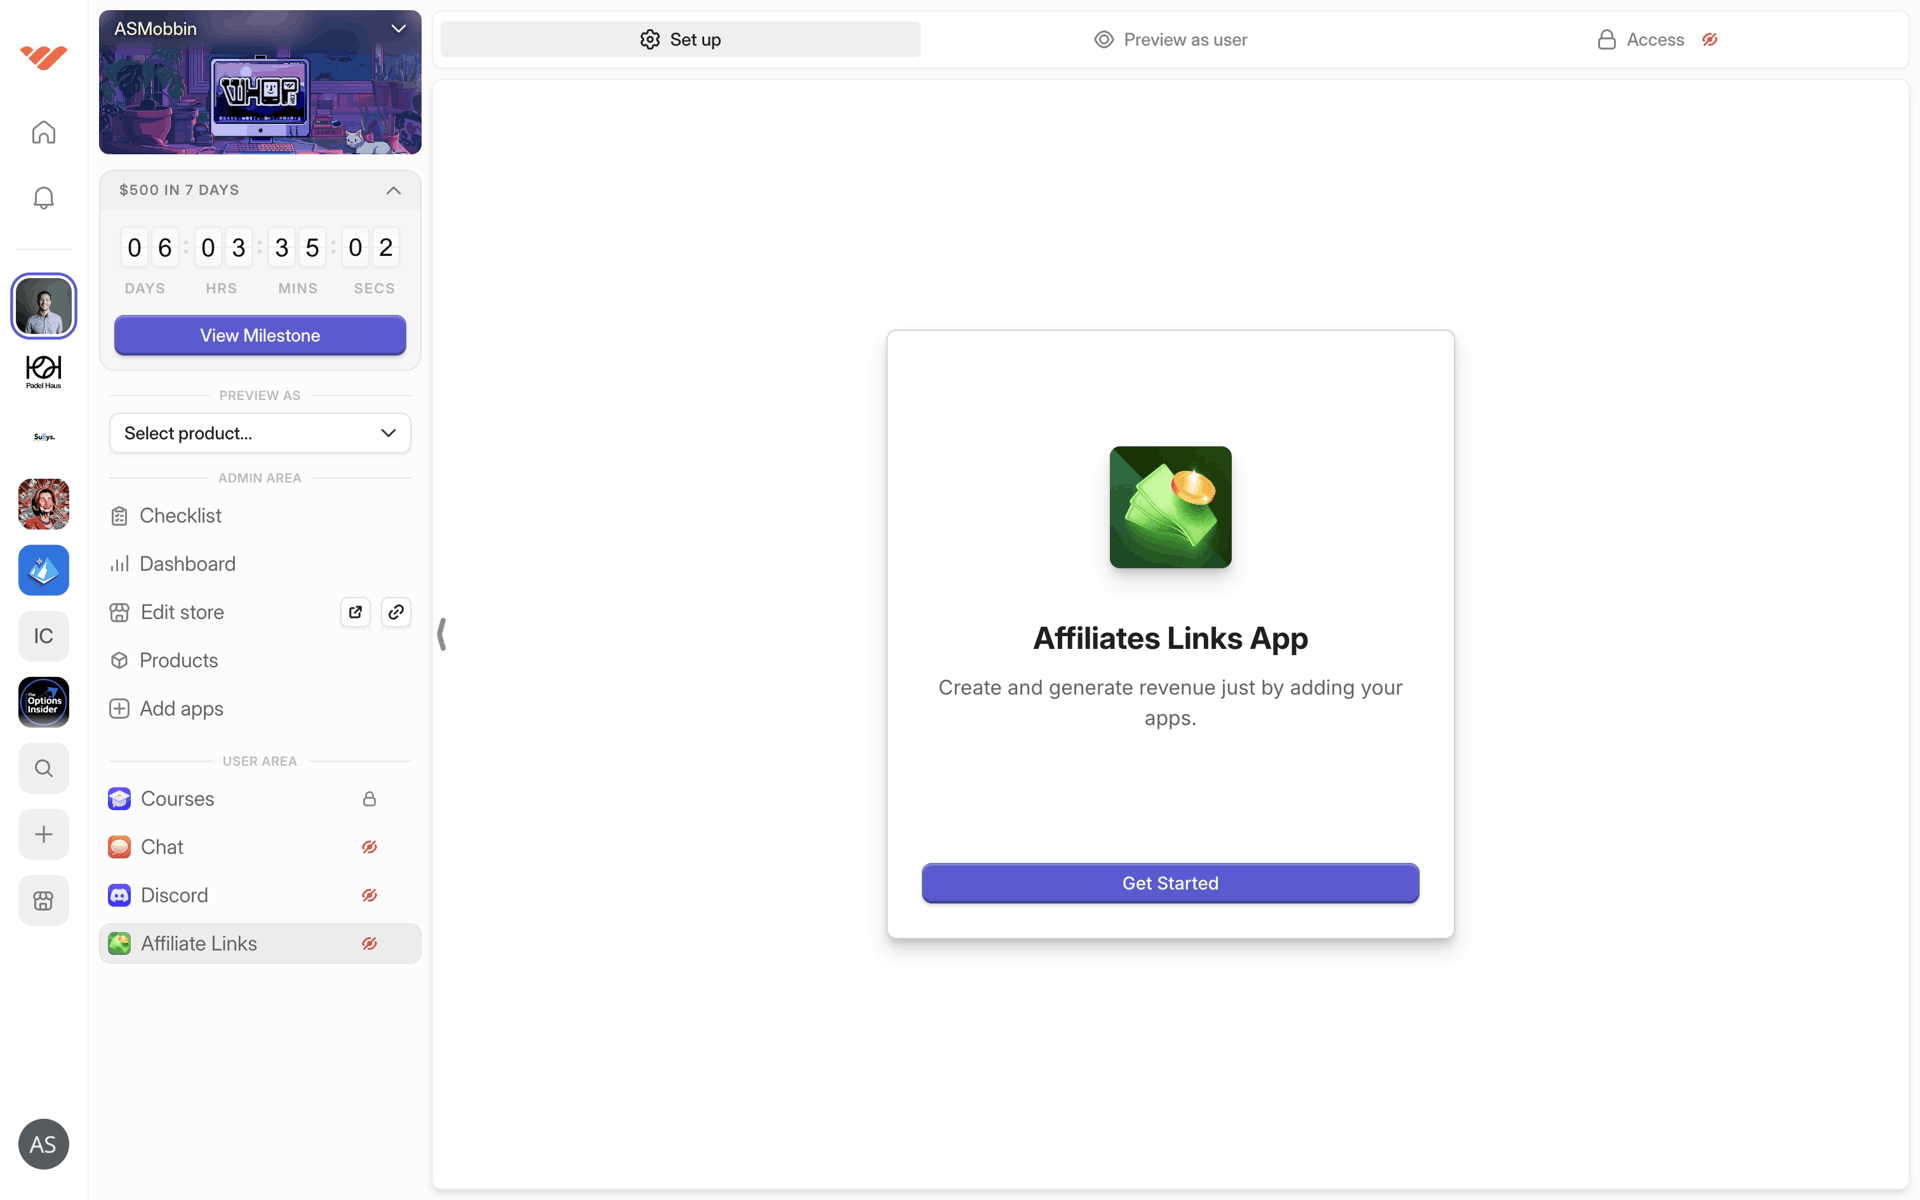Open store in new tab icon
The height and width of the screenshot is (1200, 1920).
pos(355,612)
